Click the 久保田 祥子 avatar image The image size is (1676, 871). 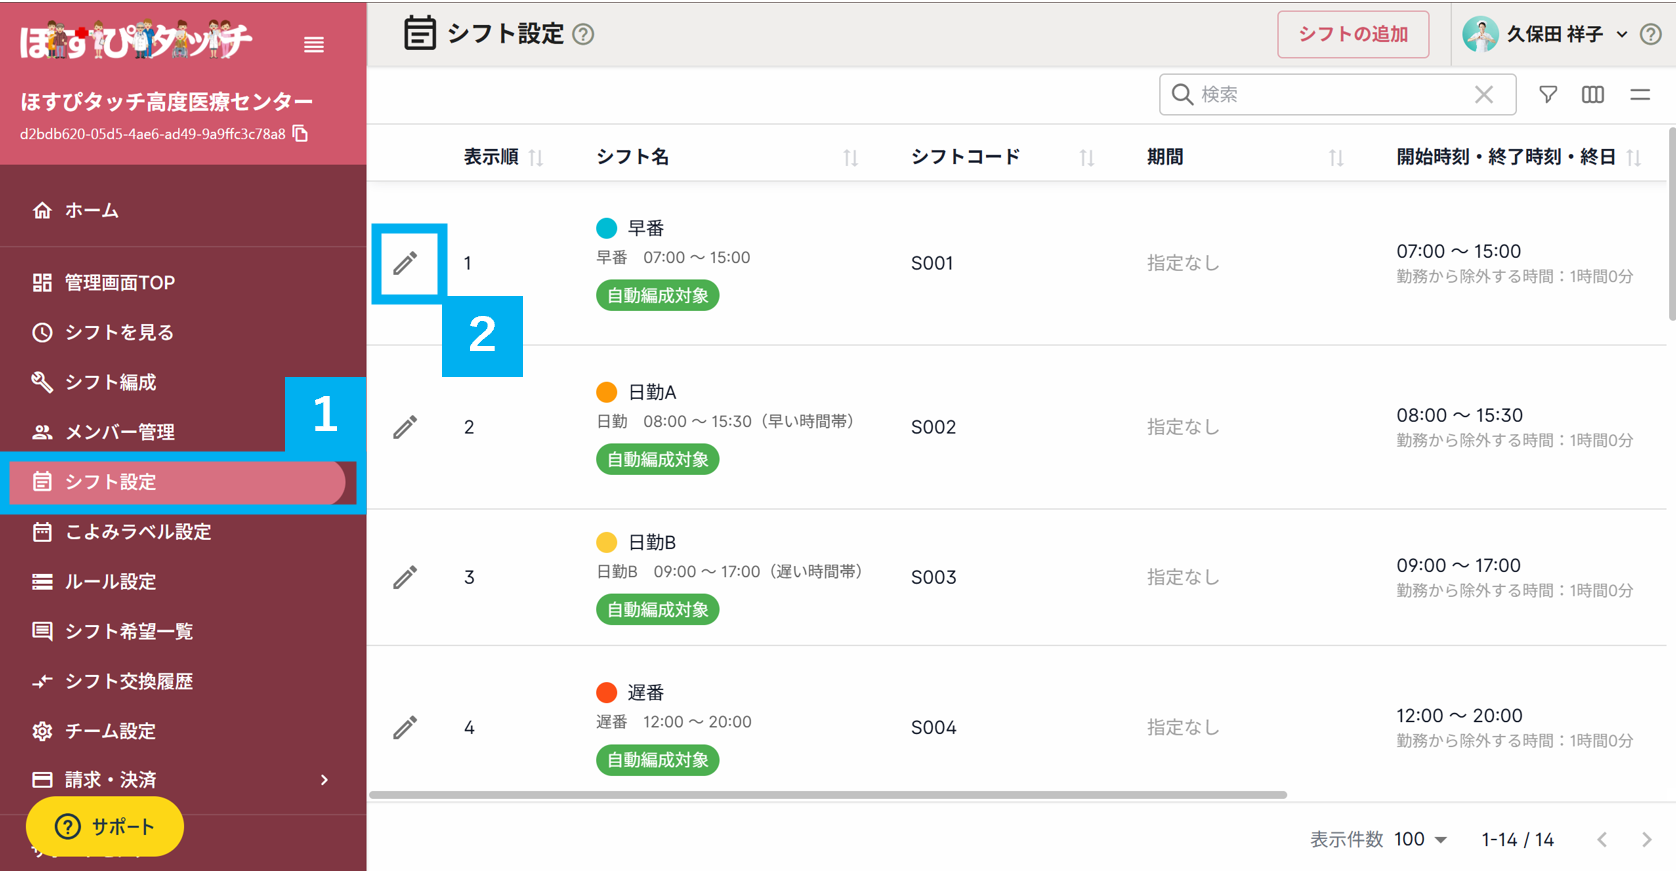[1480, 34]
